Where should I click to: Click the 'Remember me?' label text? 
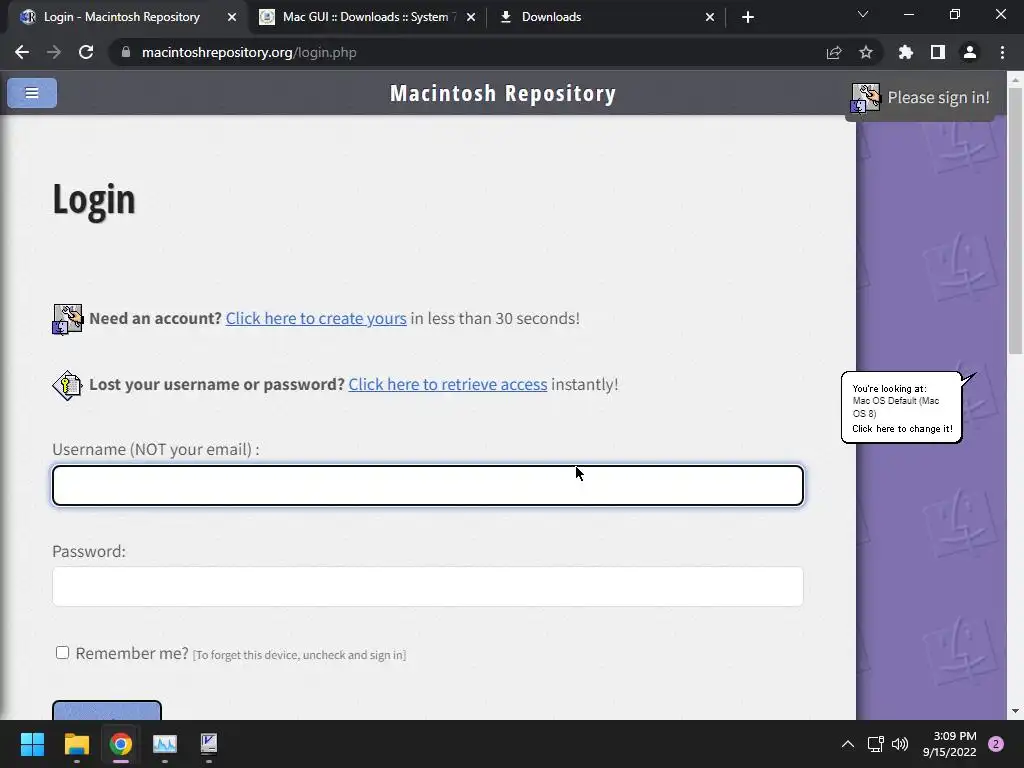click(132, 653)
